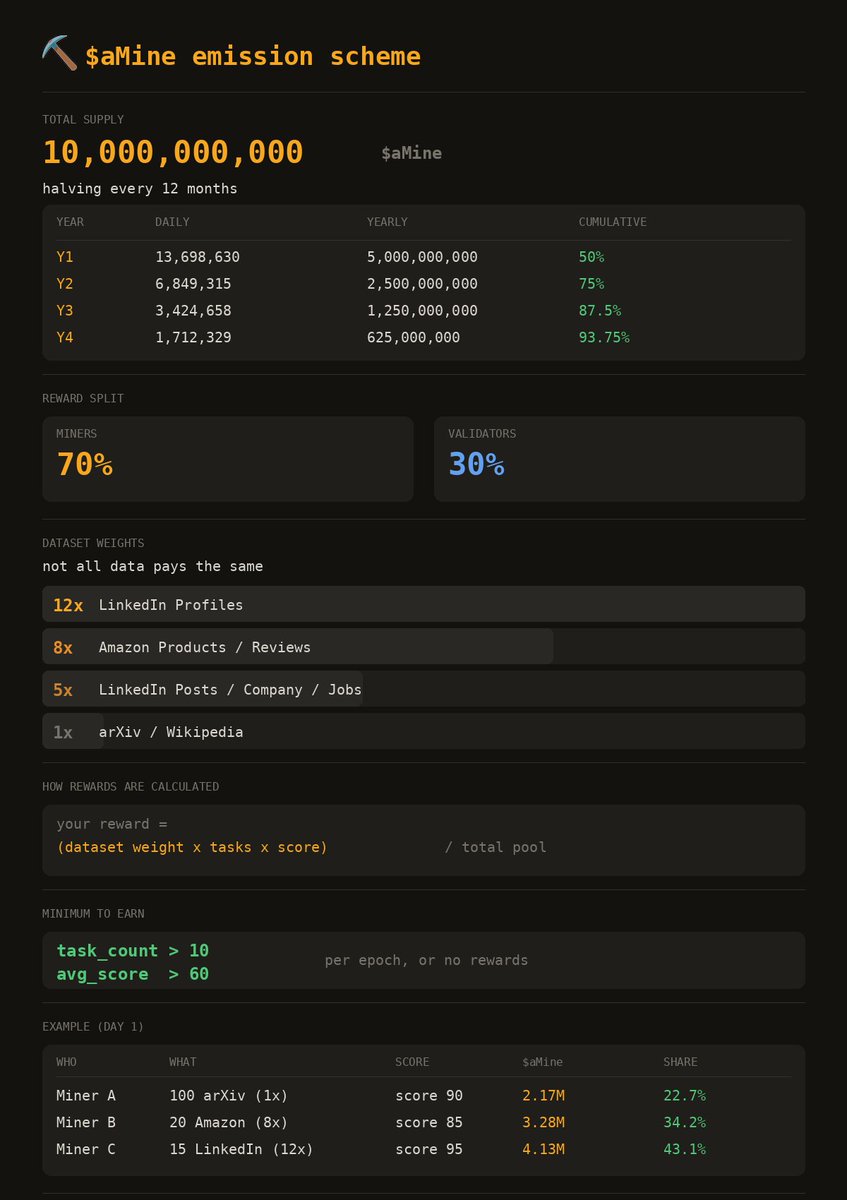The width and height of the screenshot is (847, 1200).
Task: Select the Y3 year label
Action: [65, 311]
